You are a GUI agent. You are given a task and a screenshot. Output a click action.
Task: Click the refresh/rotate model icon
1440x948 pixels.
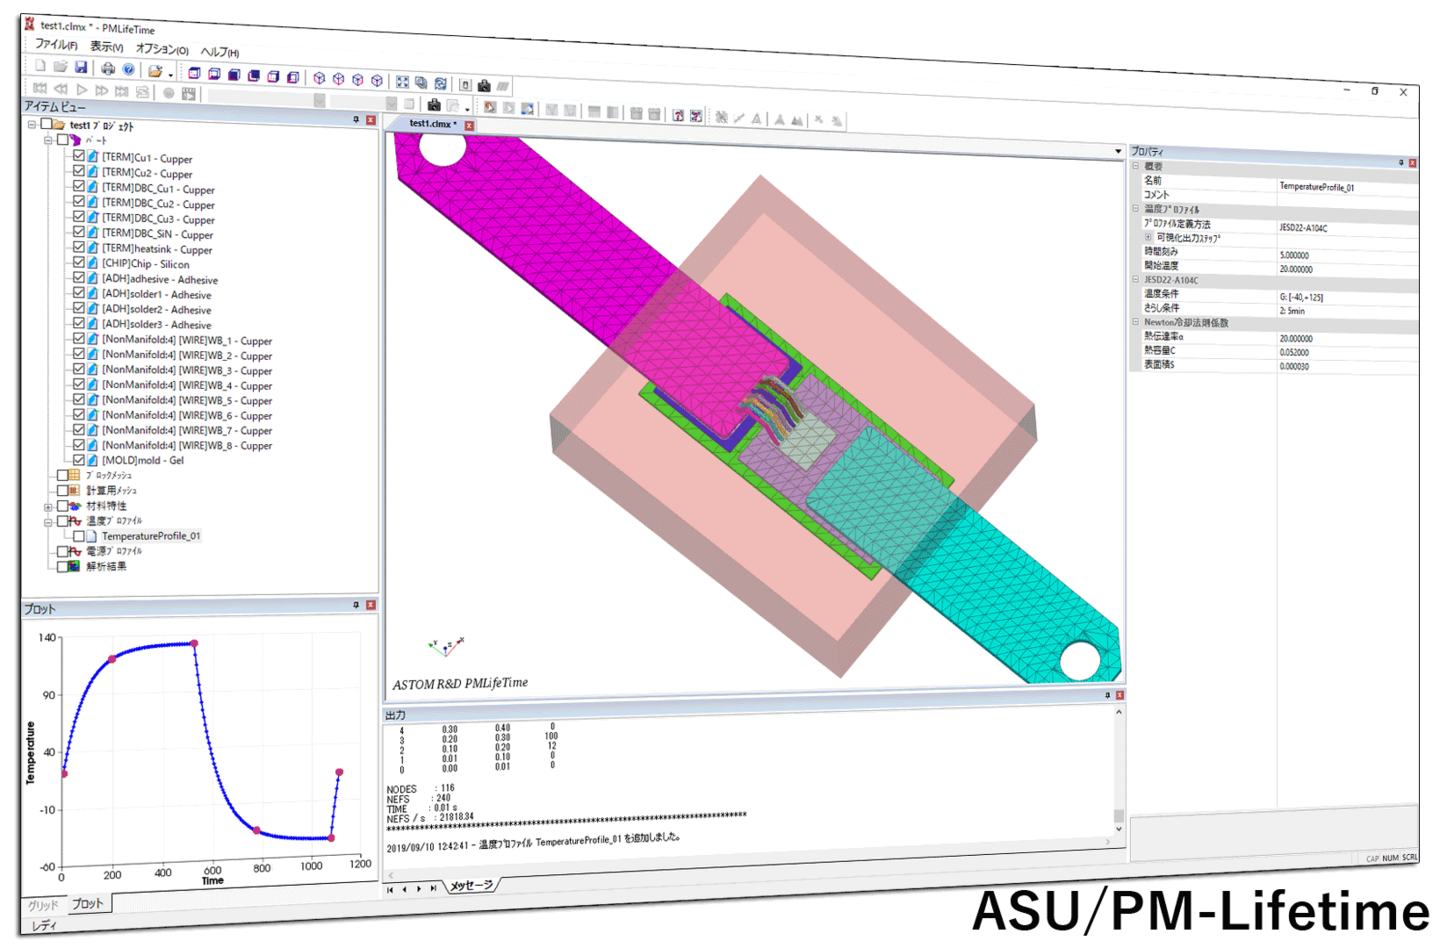pyautogui.click(x=439, y=84)
